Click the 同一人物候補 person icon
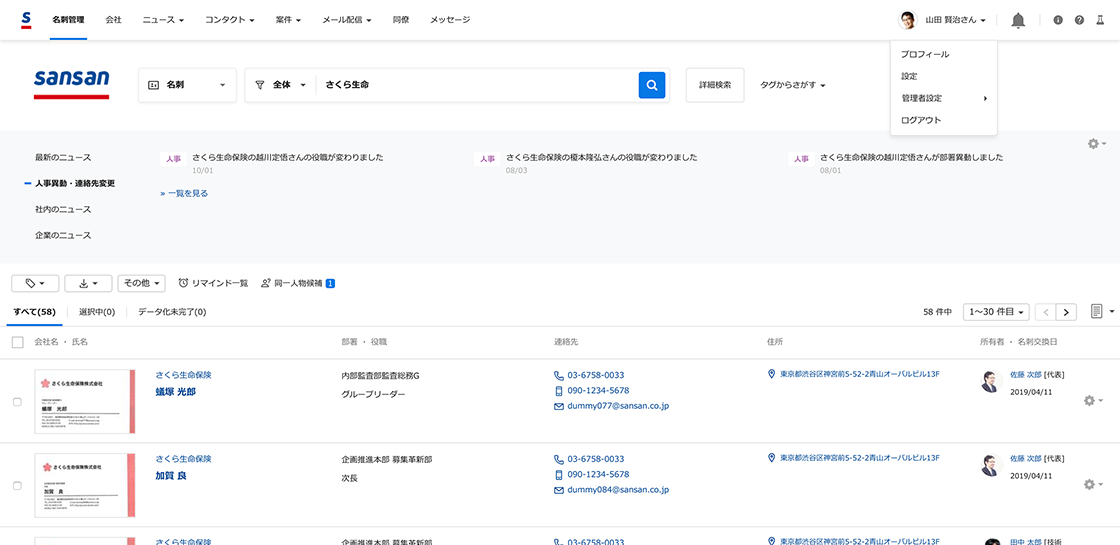This screenshot has height=545, width=1120. (x=266, y=284)
